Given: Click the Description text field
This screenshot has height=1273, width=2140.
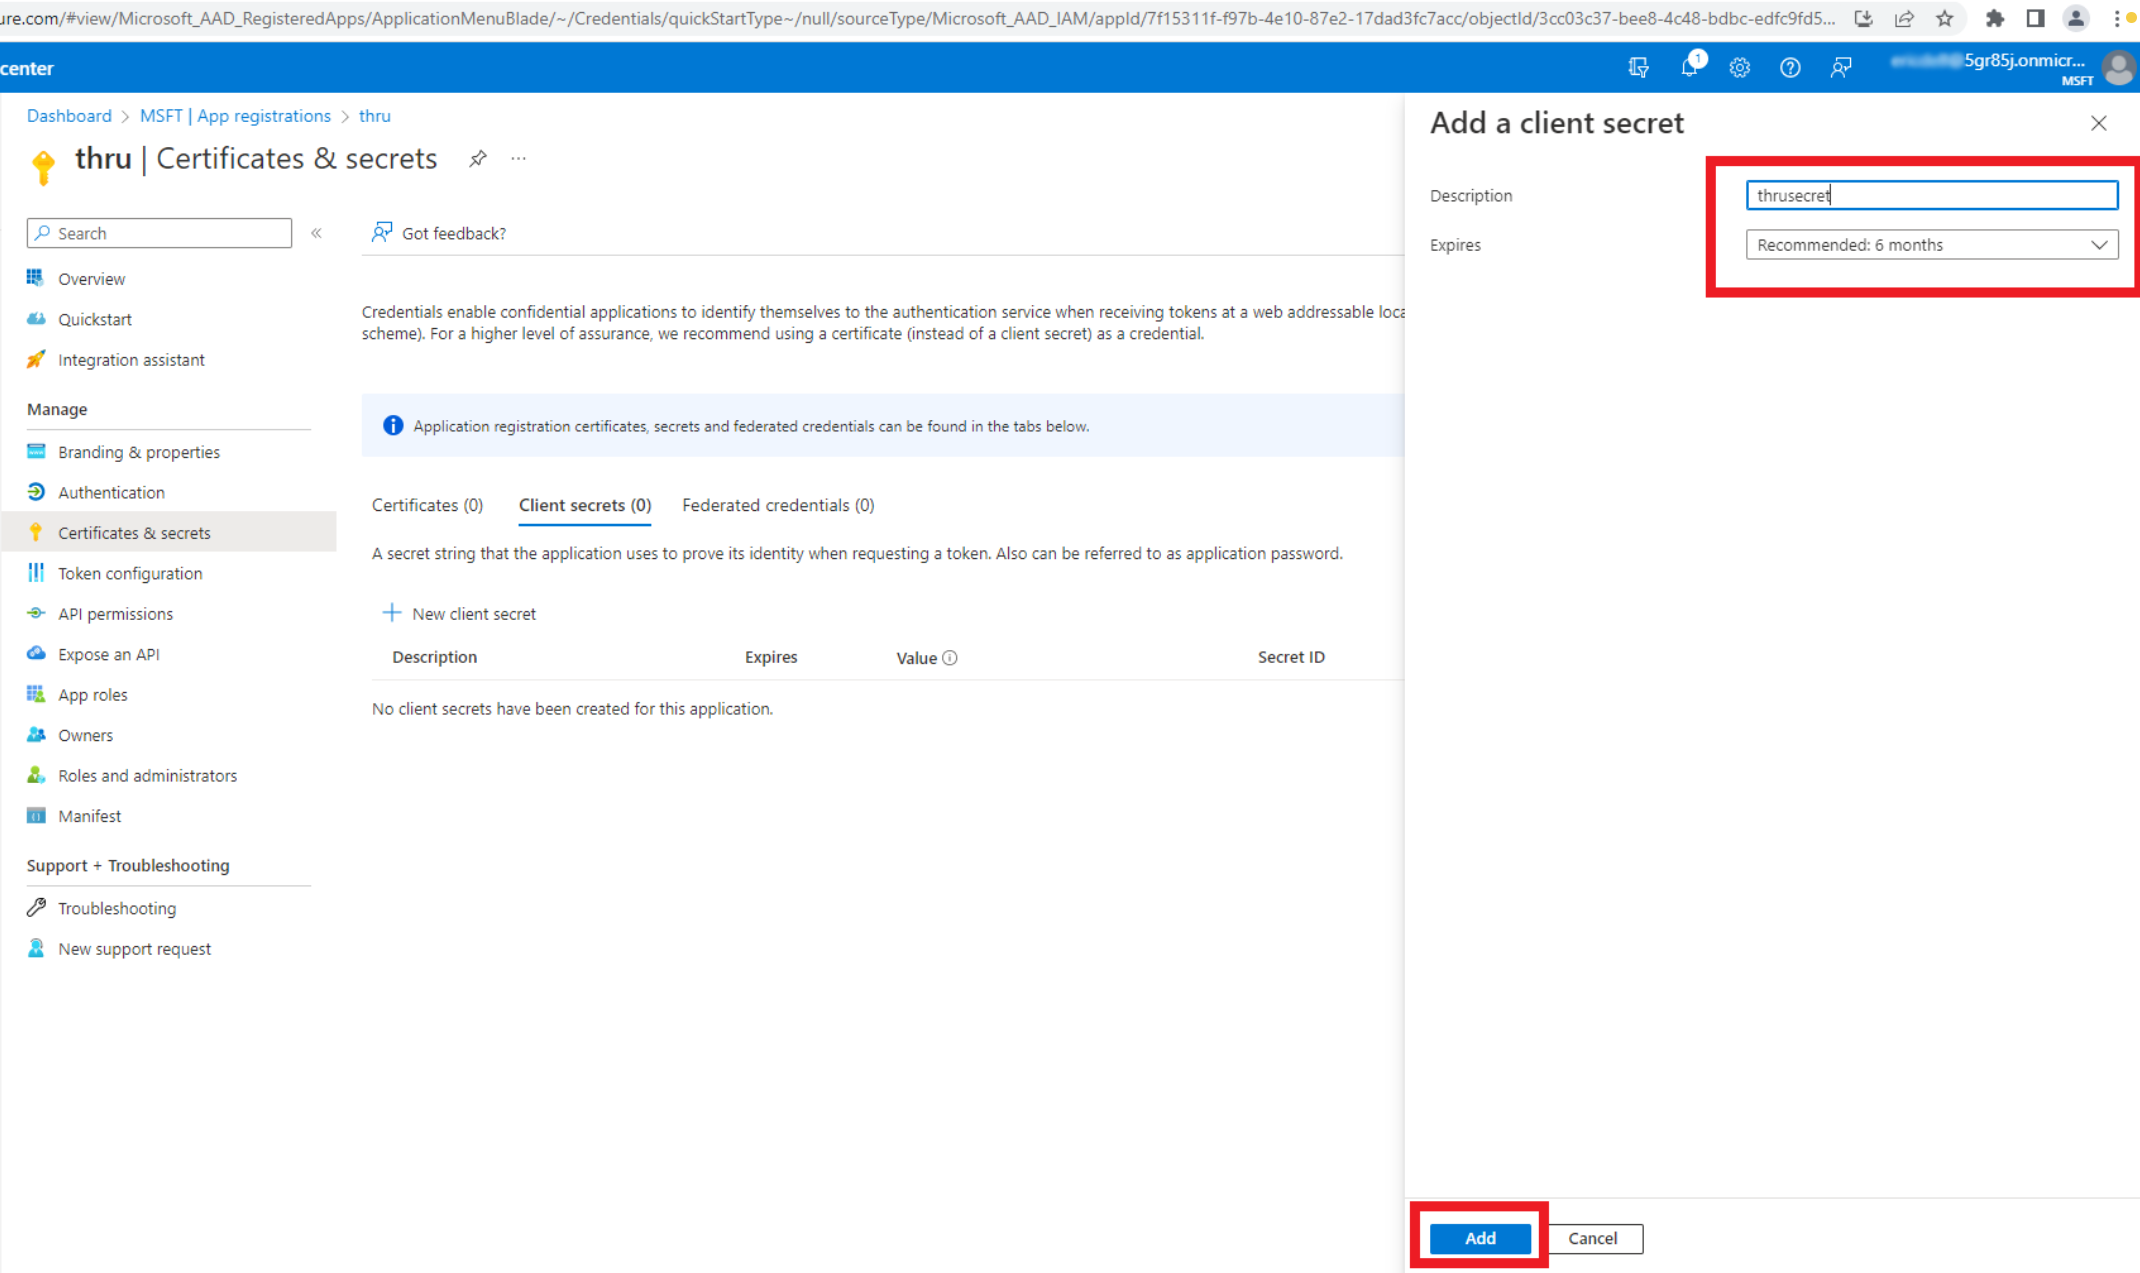Looking at the screenshot, I should pyautogui.click(x=1931, y=195).
